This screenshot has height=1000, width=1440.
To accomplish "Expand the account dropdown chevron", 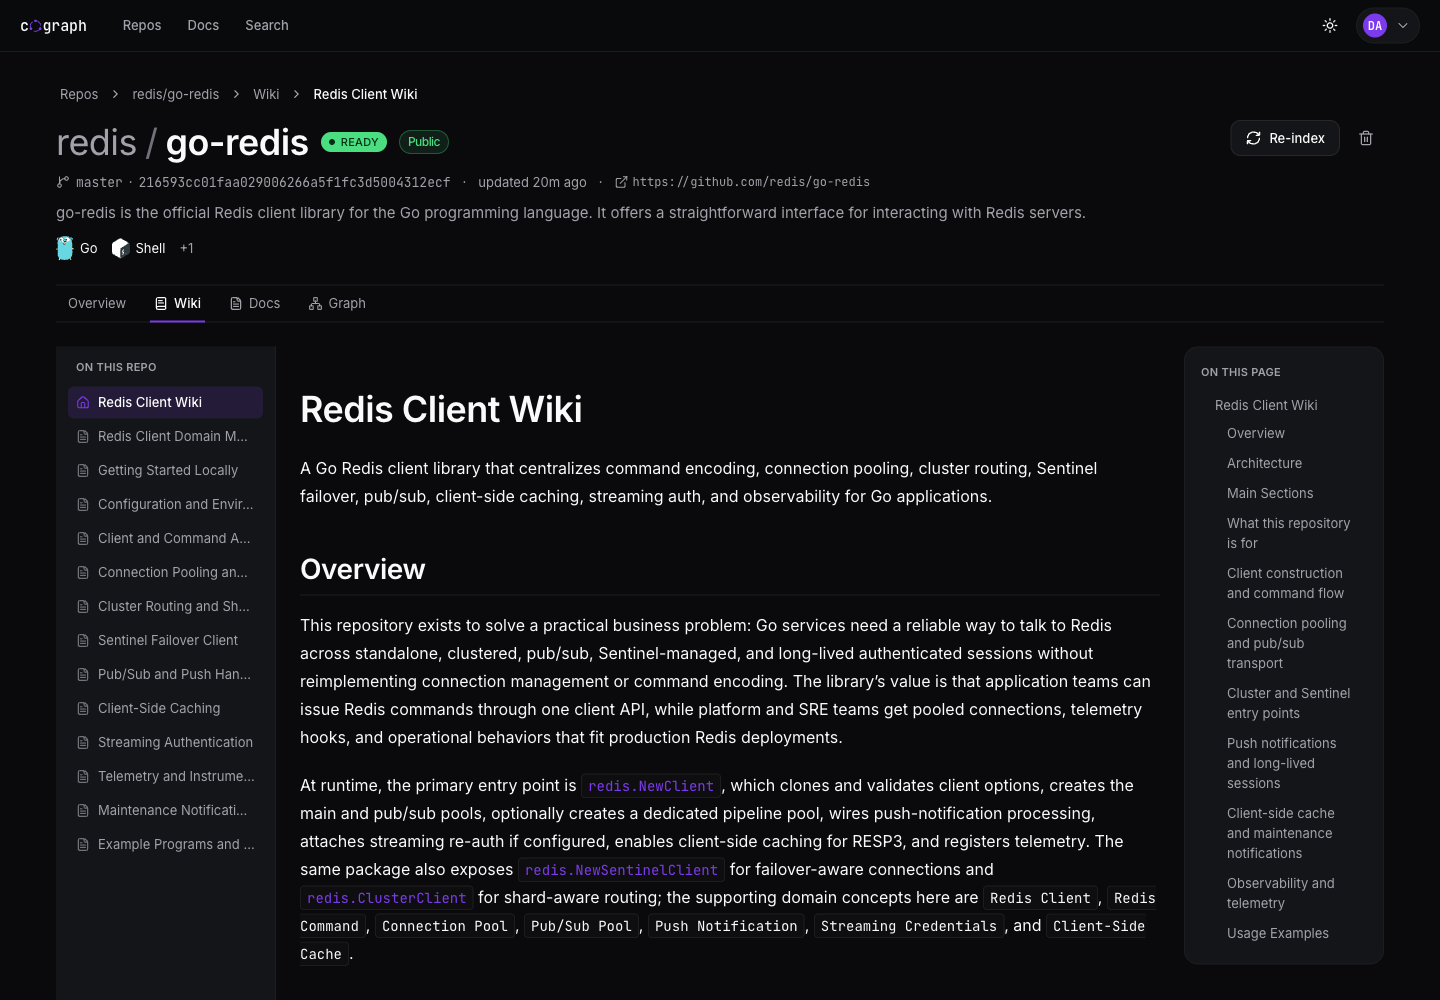I will tap(1403, 26).
